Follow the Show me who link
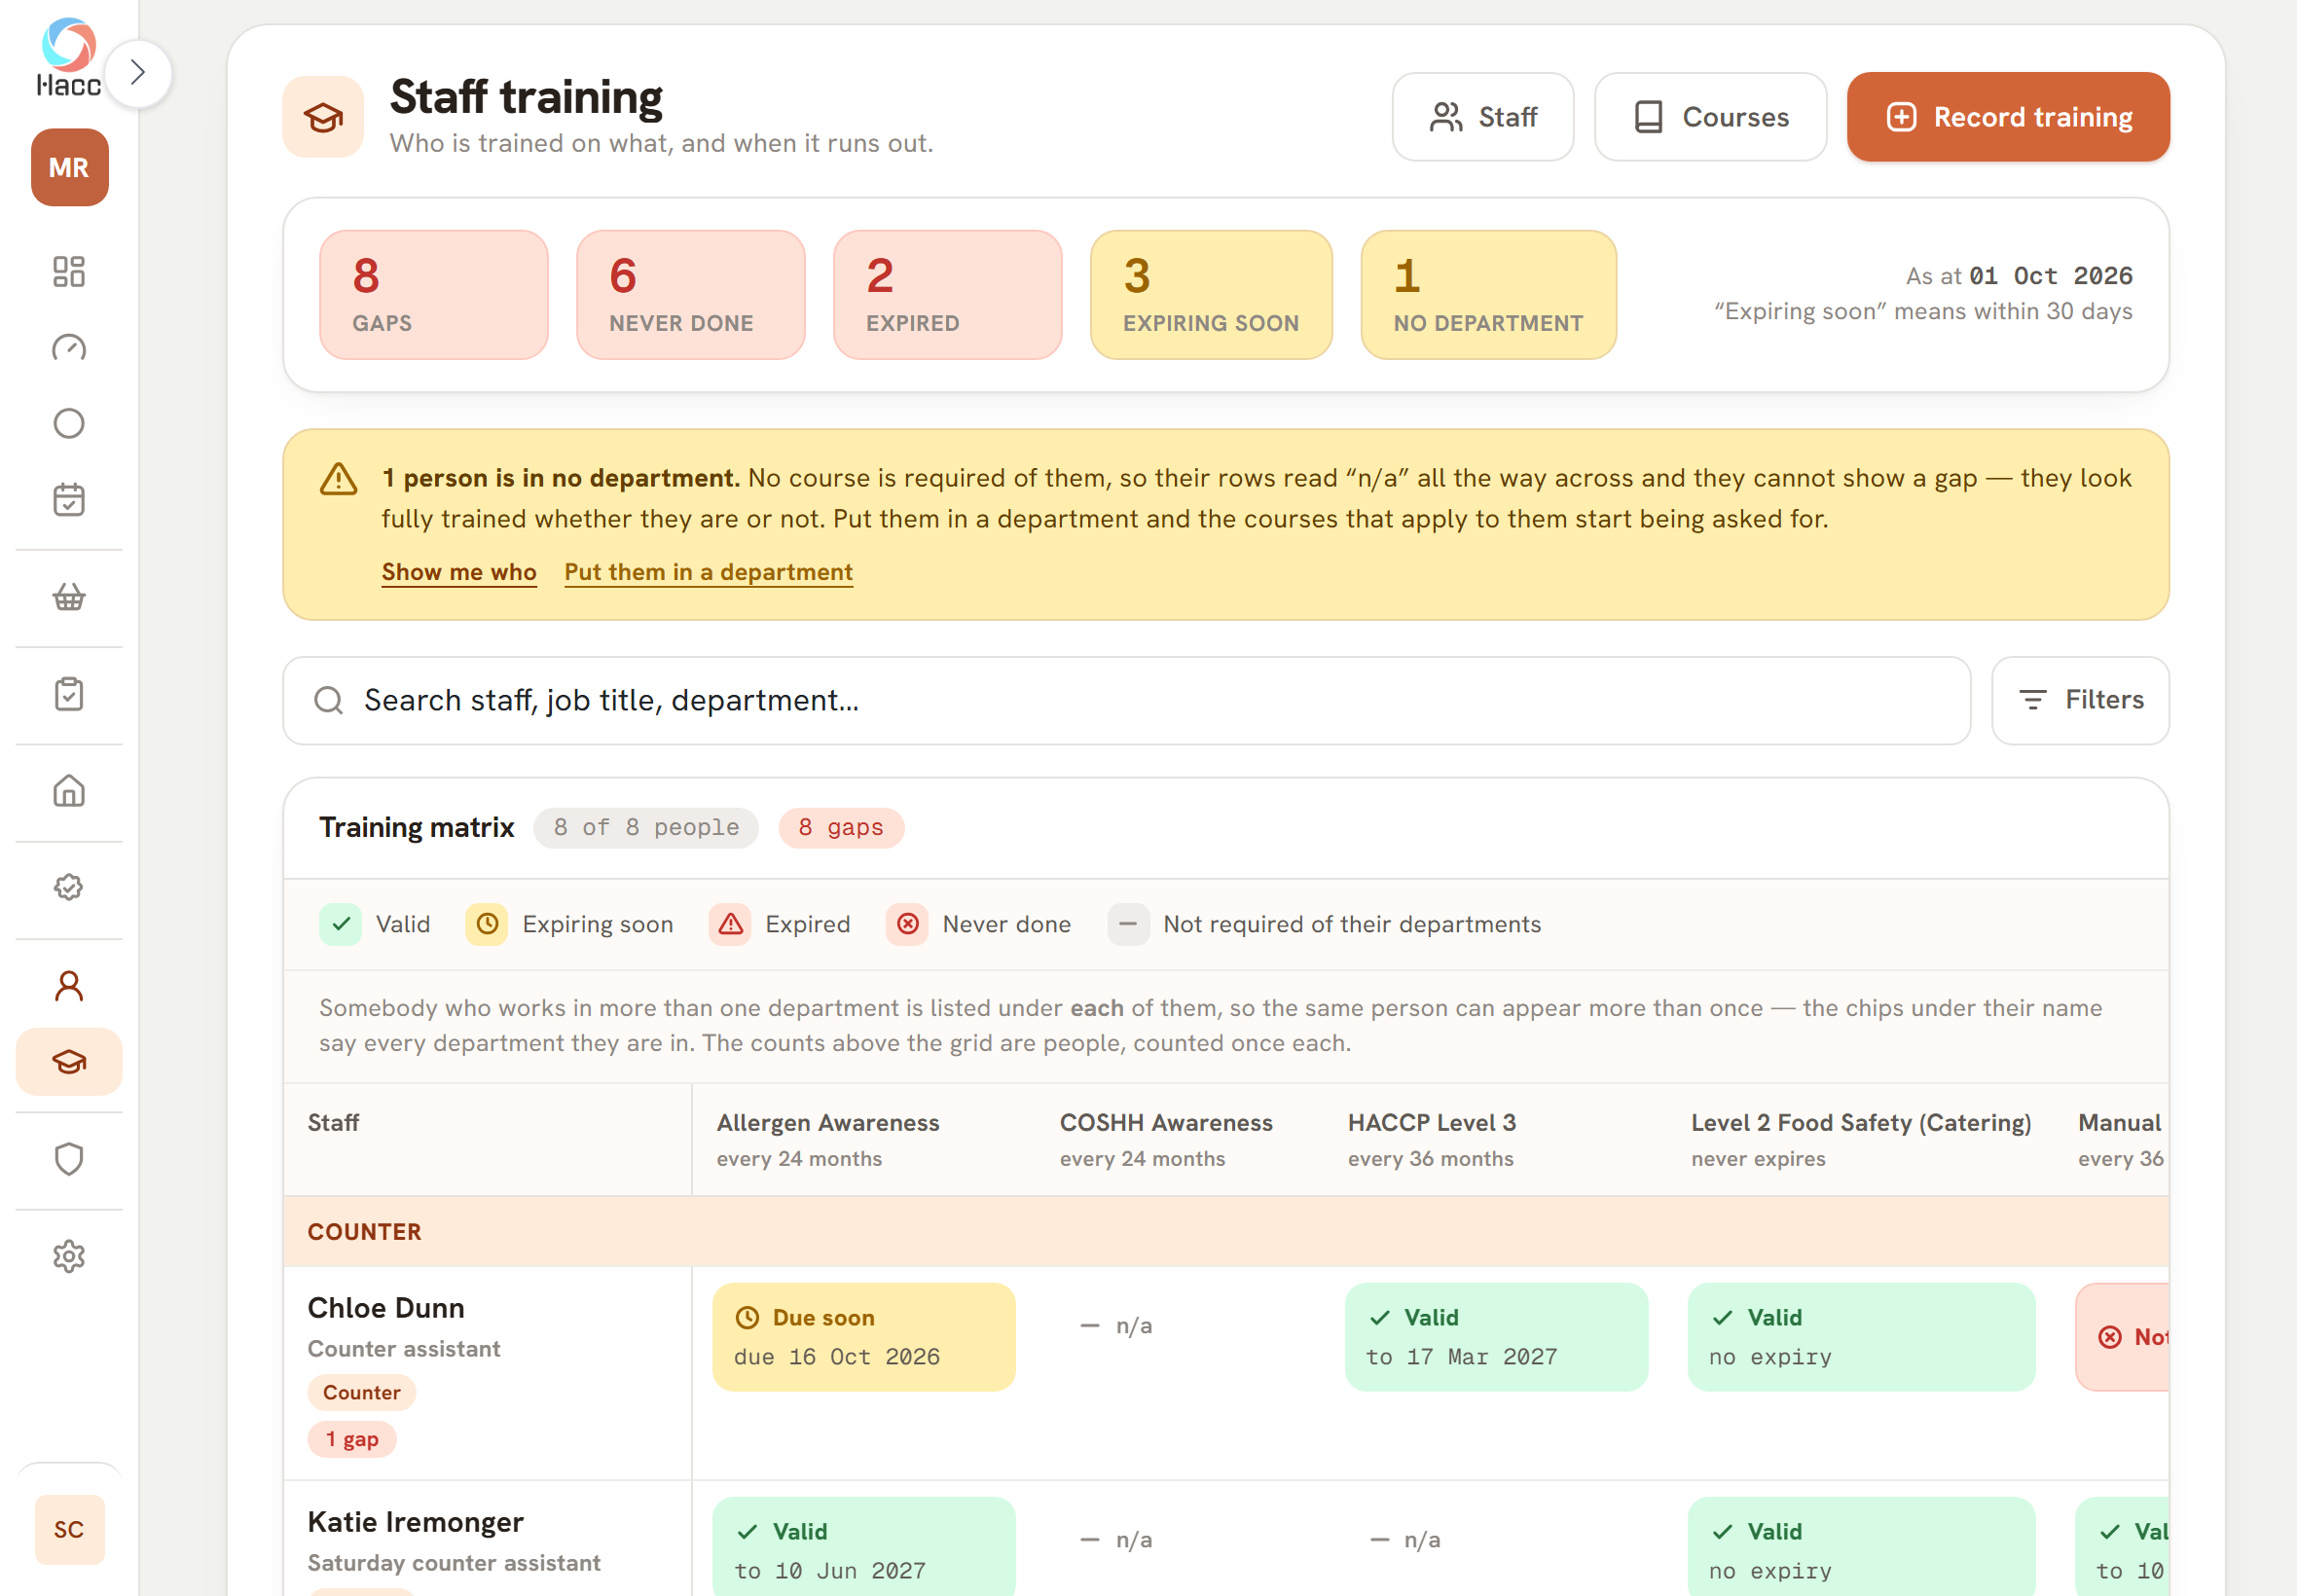Viewport: 2297px width, 1596px height. click(459, 572)
